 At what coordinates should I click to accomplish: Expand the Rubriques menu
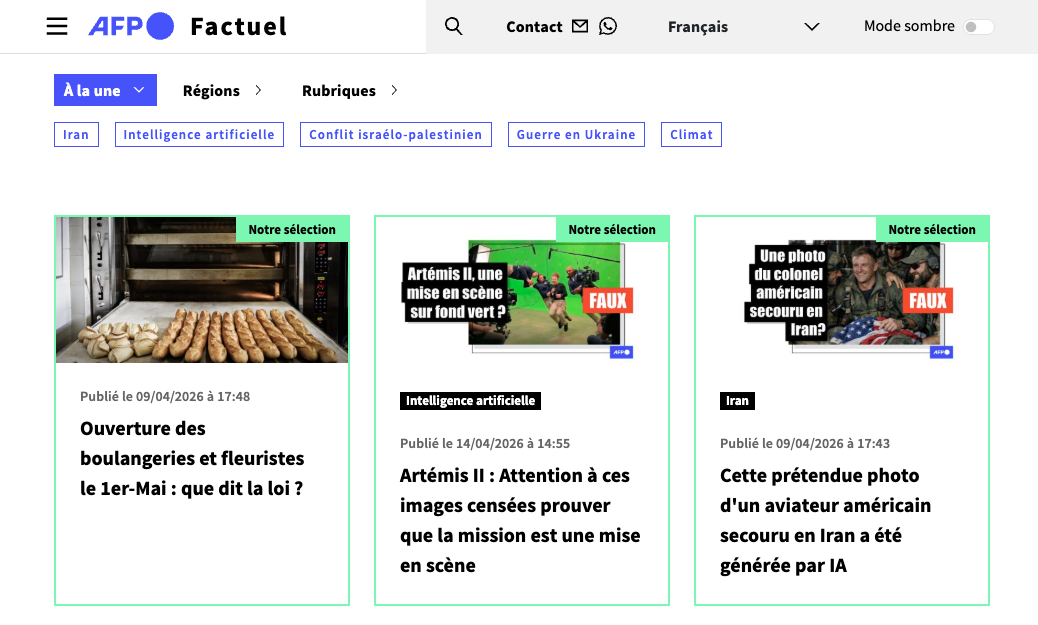point(350,90)
